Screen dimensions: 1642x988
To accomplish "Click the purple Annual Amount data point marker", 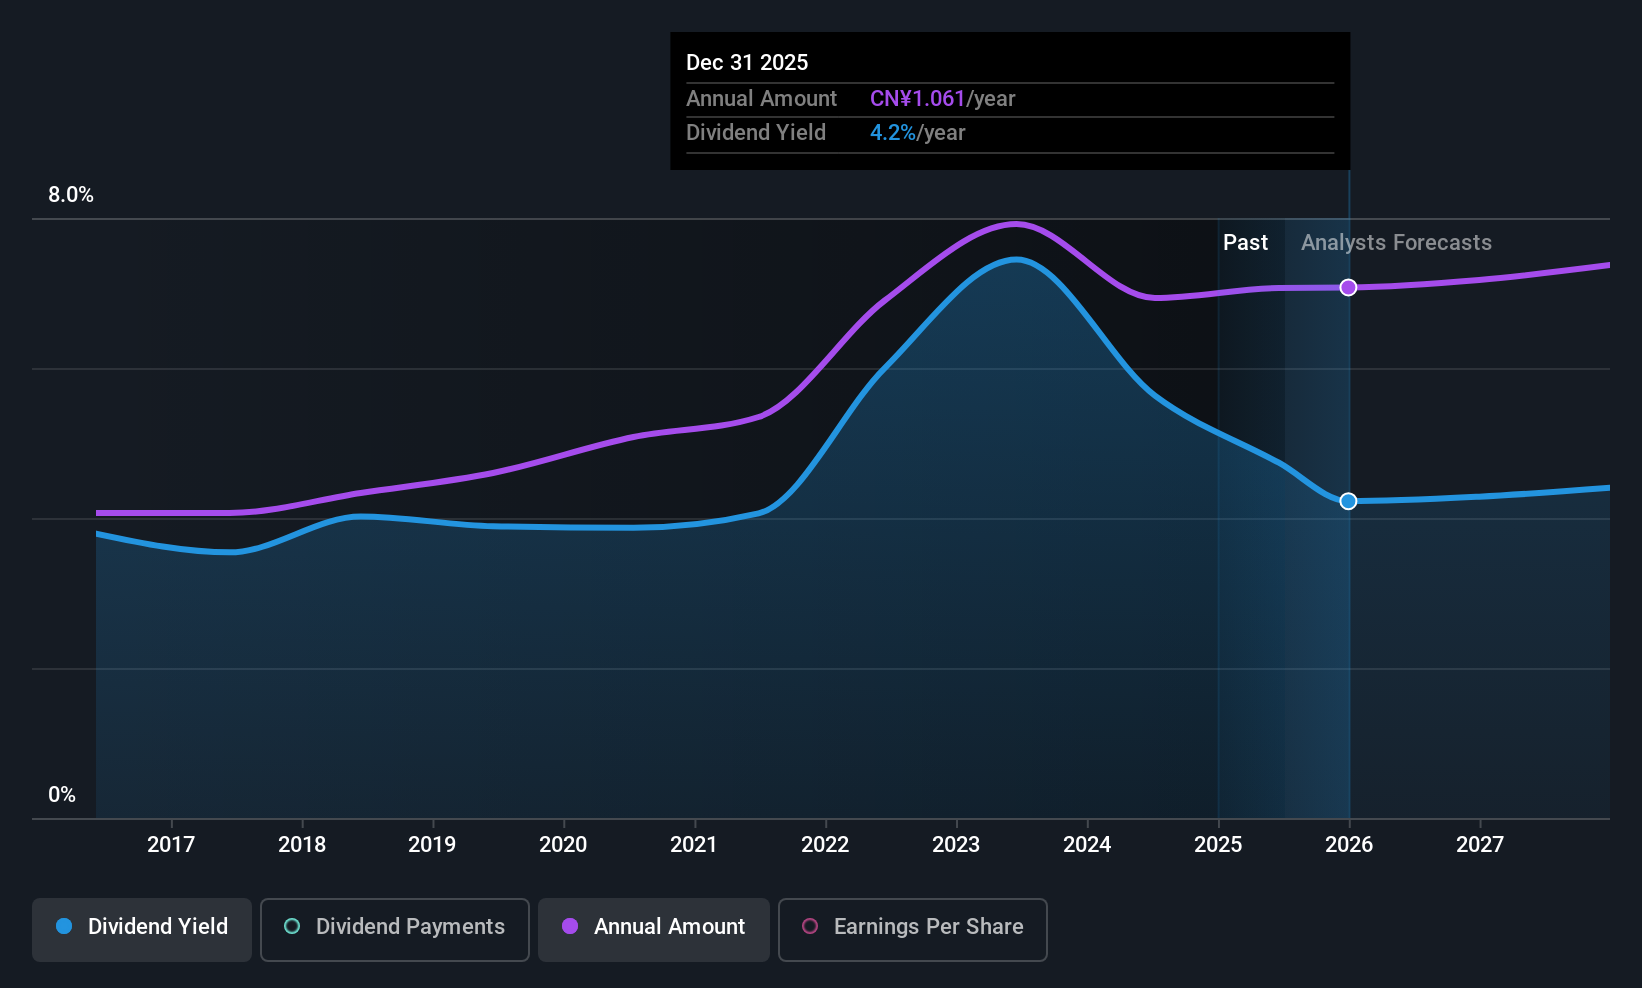I will pos(1348,288).
